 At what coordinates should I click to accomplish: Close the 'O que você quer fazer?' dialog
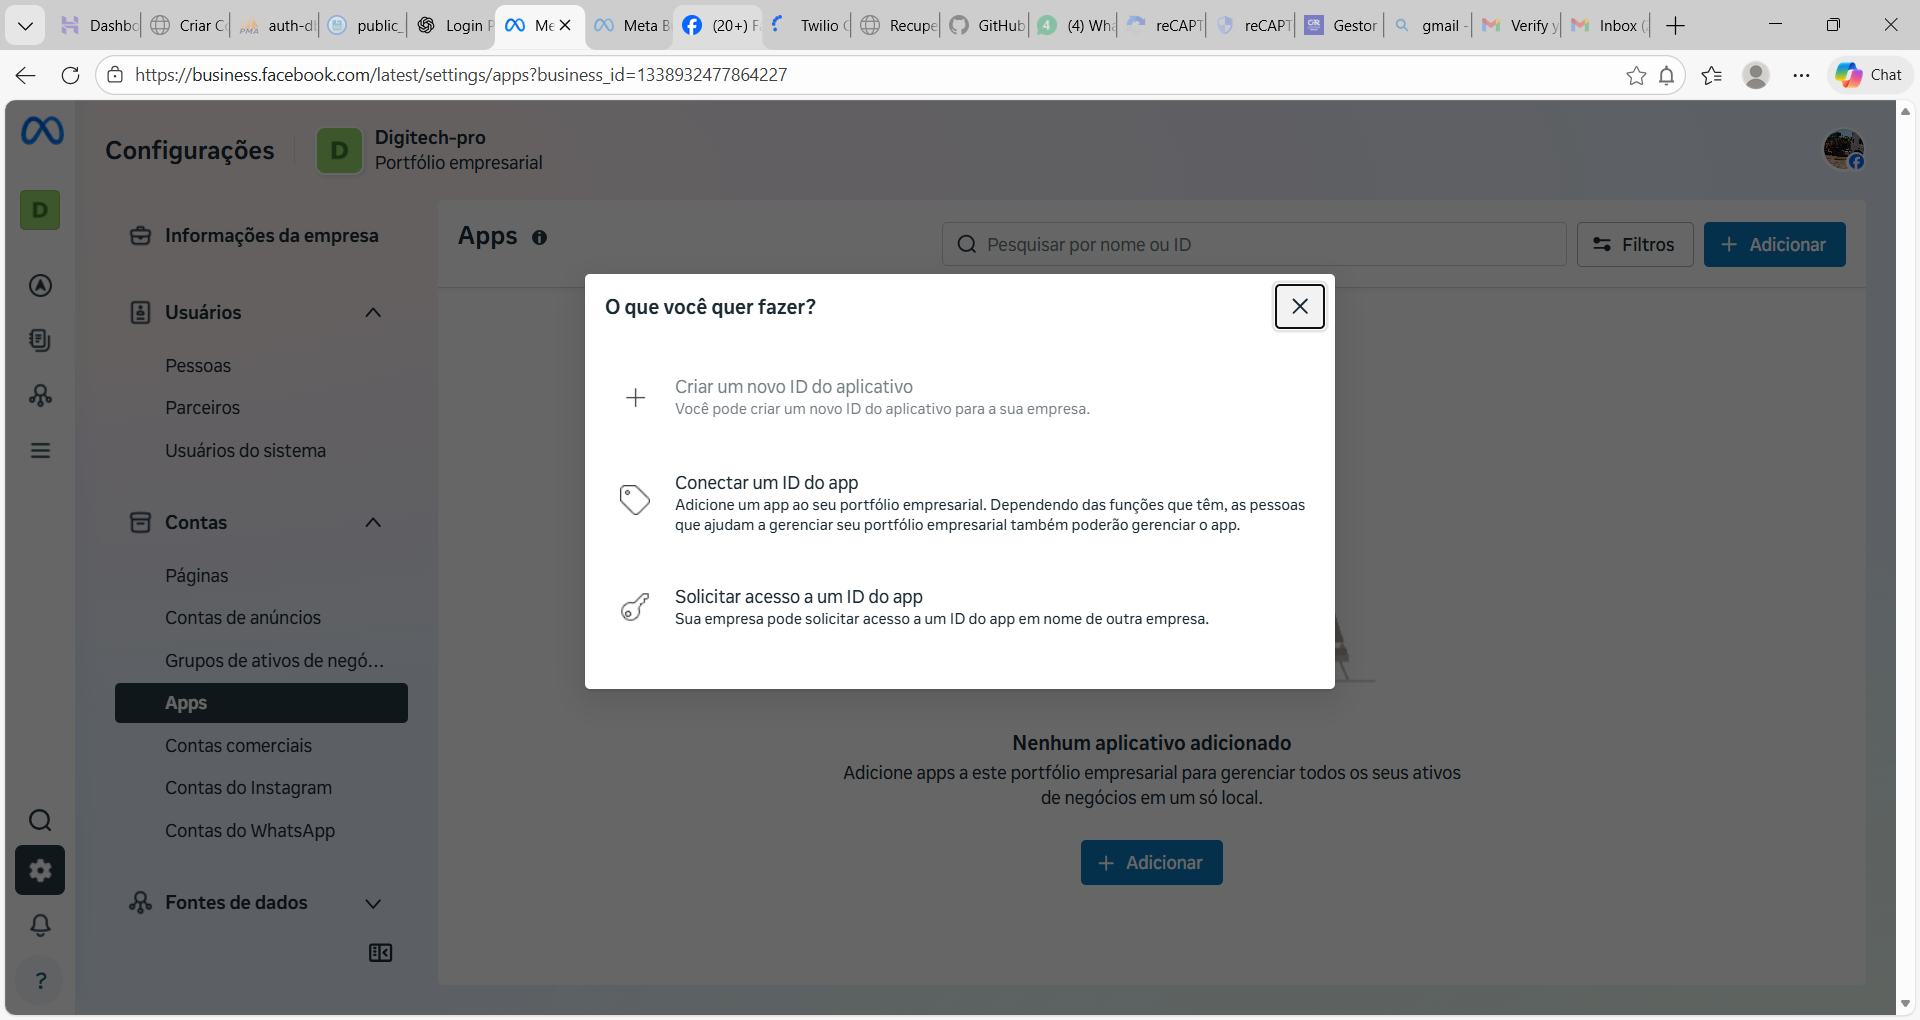(1299, 306)
